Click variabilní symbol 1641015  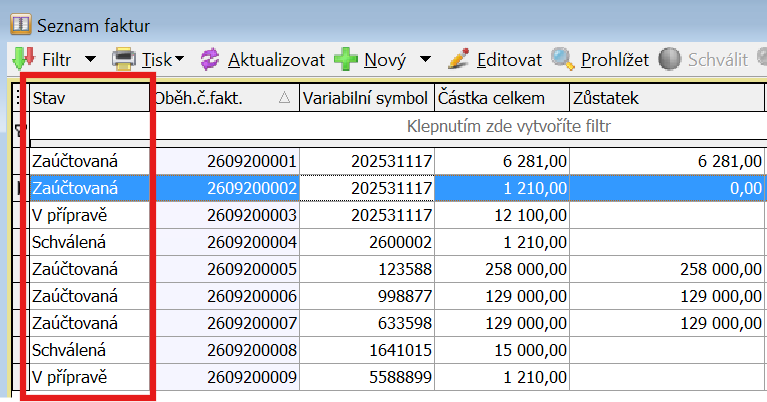[401, 350]
